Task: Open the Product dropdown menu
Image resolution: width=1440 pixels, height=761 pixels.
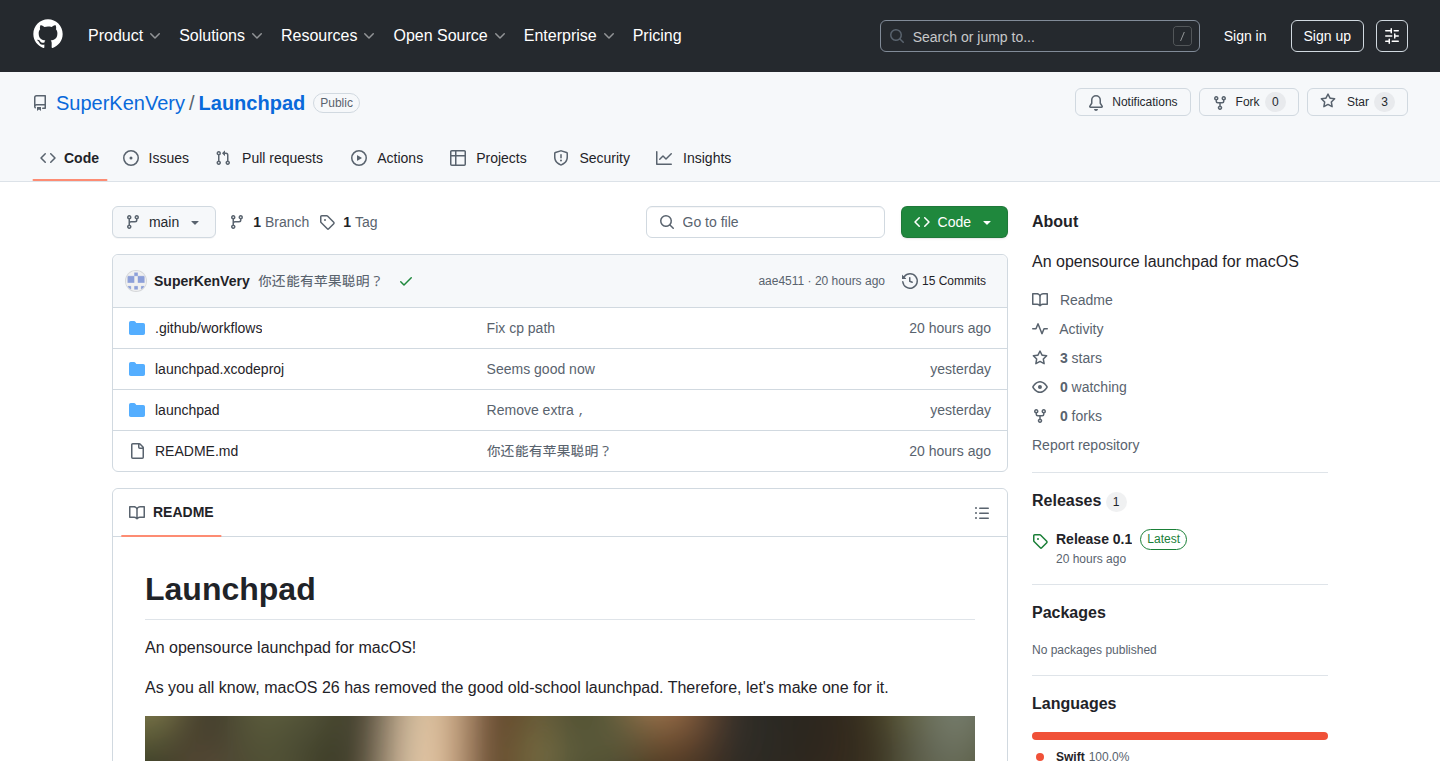Action: click(x=124, y=36)
